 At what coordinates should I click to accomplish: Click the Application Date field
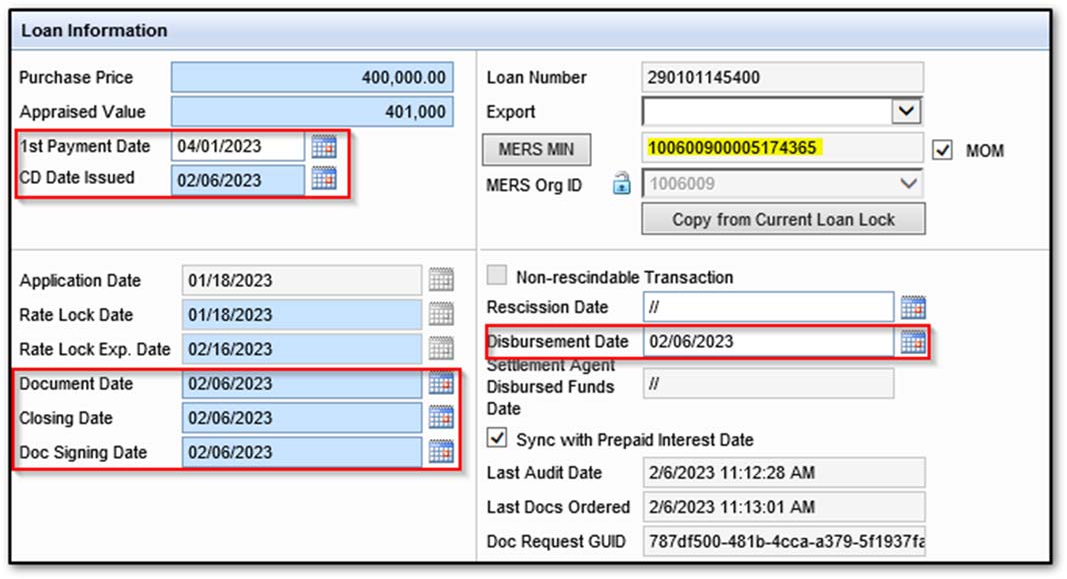(x=301, y=280)
